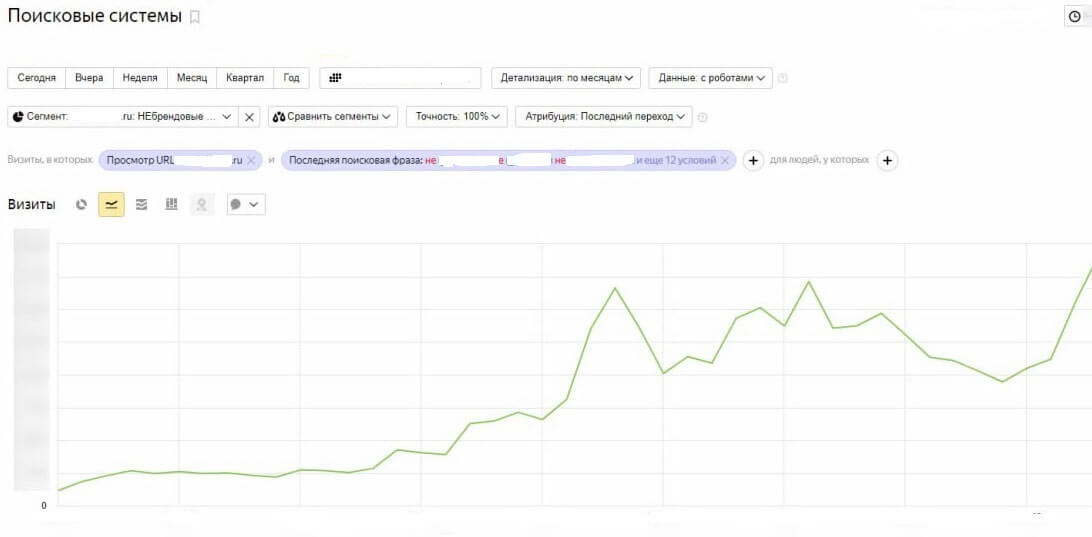Open Атрибуция: Последний переход dropdown
The image size is (1092, 537).
pos(604,117)
